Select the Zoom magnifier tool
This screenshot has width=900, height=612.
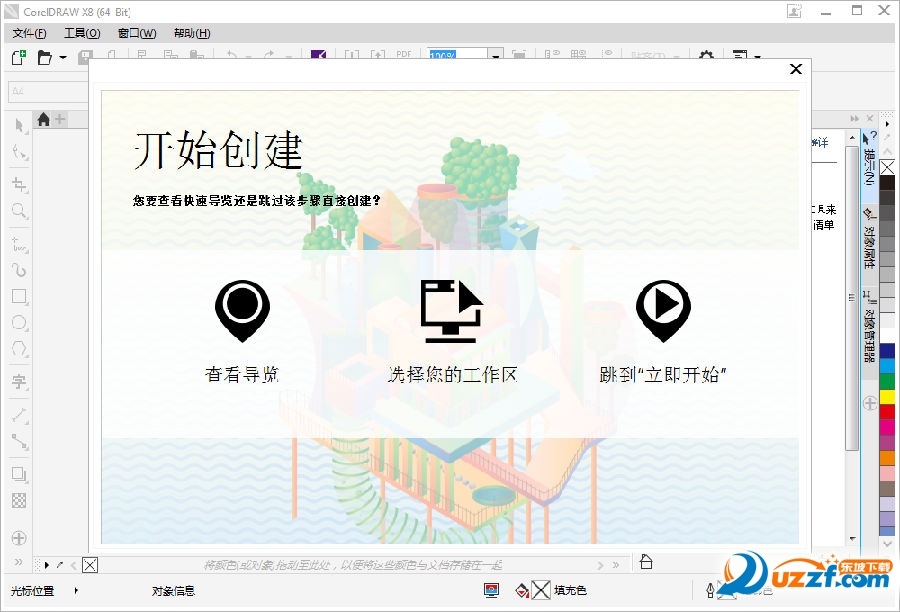19,211
